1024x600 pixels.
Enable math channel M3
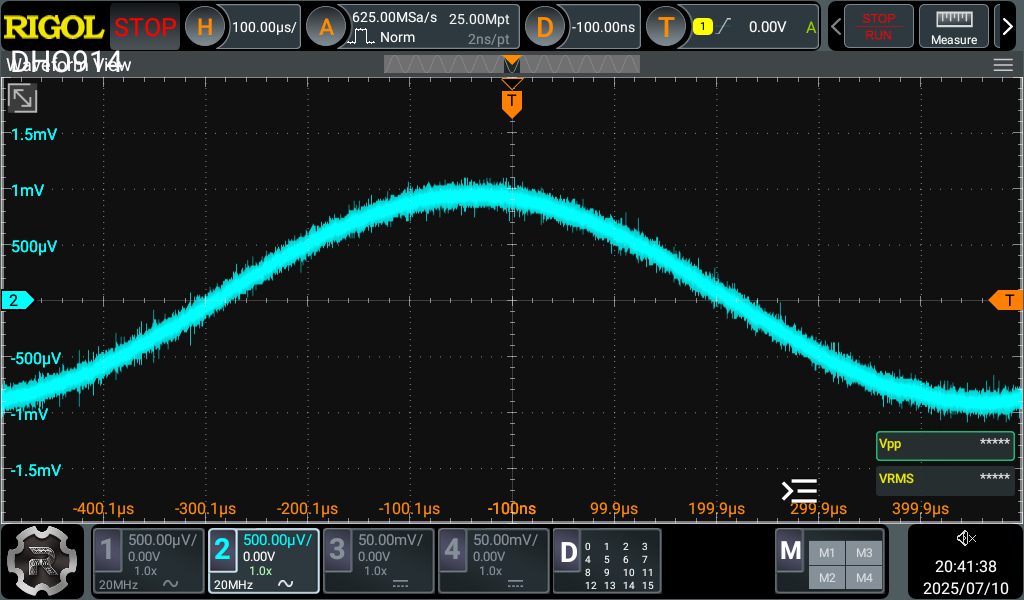click(x=864, y=553)
